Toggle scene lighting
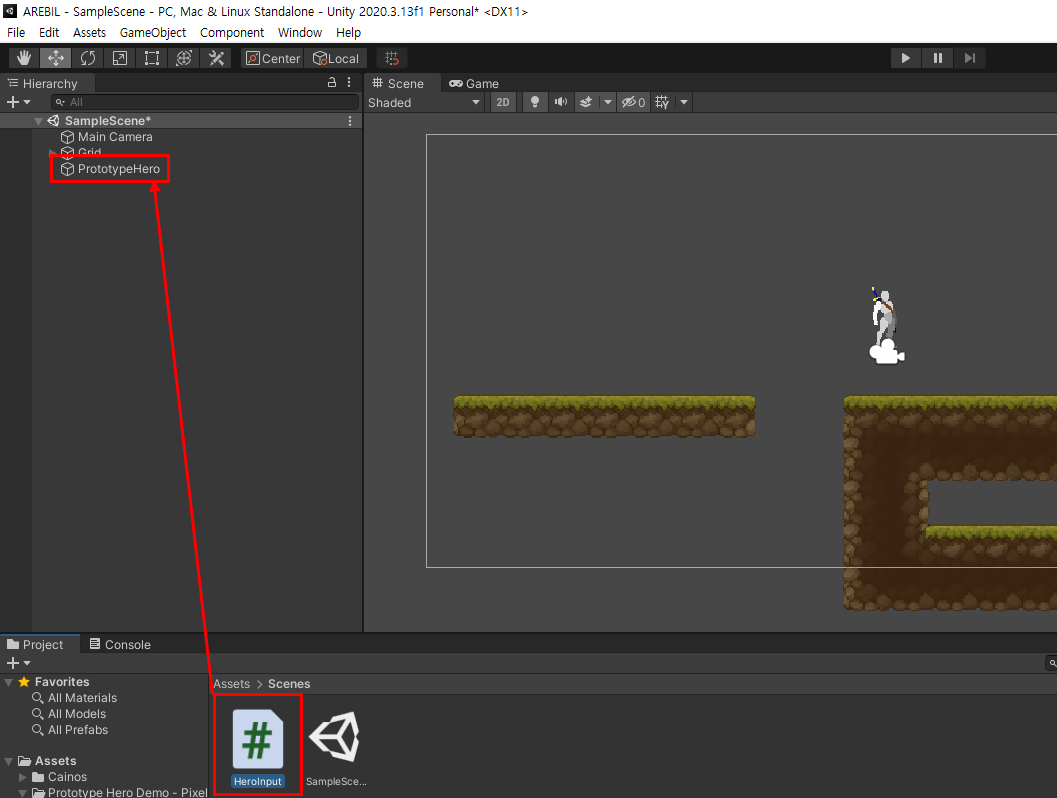The image size is (1057, 798). click(x=535, y=102)
